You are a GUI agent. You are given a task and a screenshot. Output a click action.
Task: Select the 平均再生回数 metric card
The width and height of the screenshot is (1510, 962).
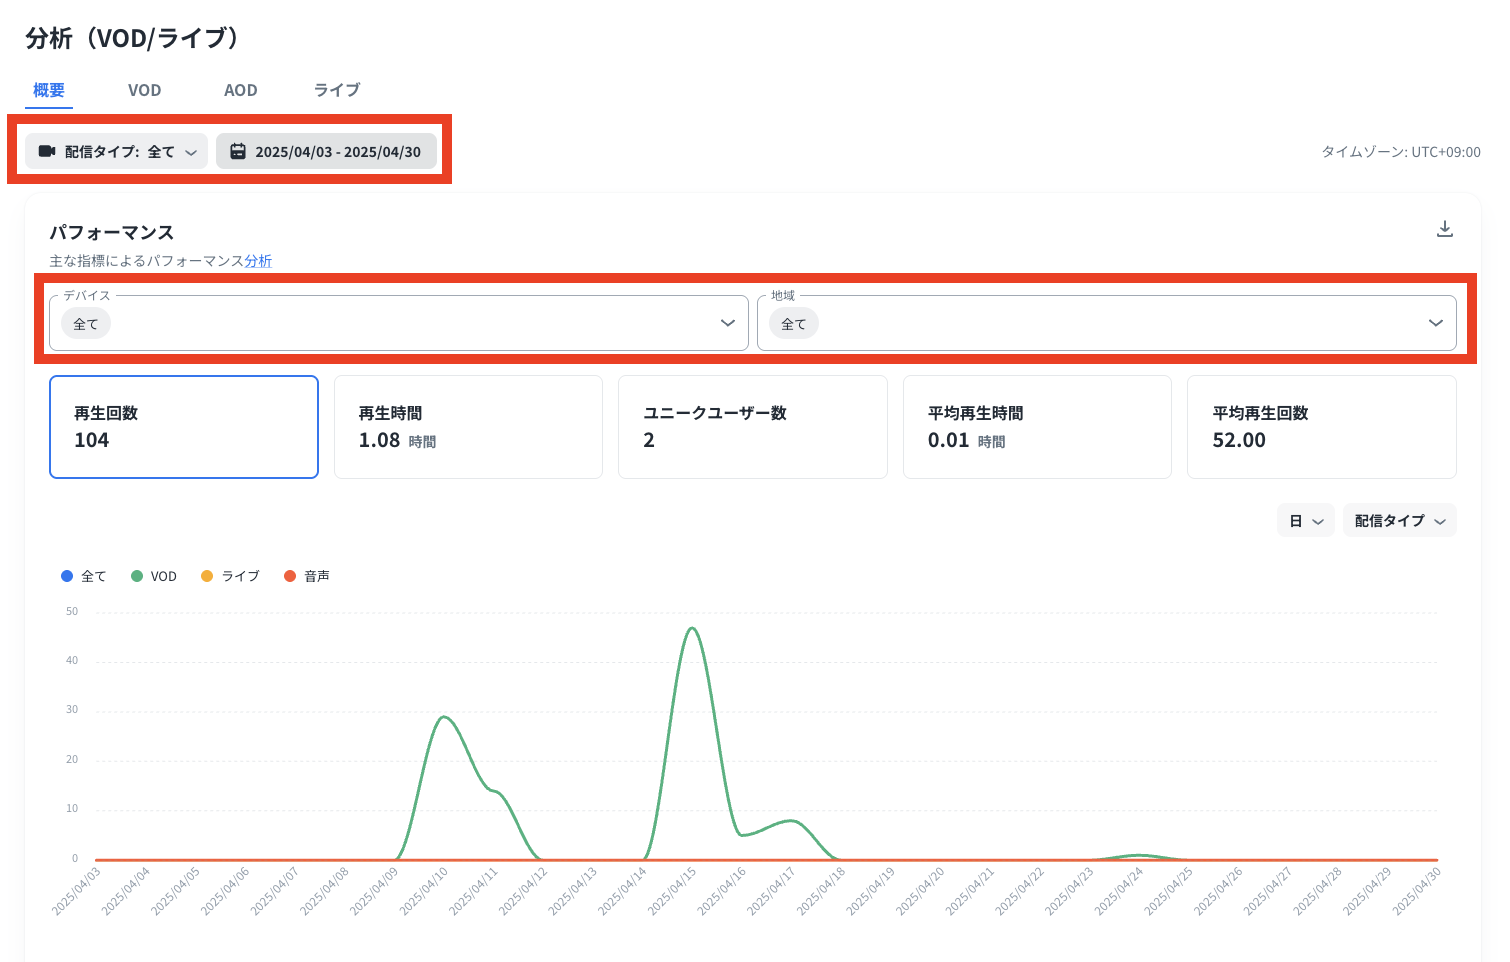[1321, 427]
